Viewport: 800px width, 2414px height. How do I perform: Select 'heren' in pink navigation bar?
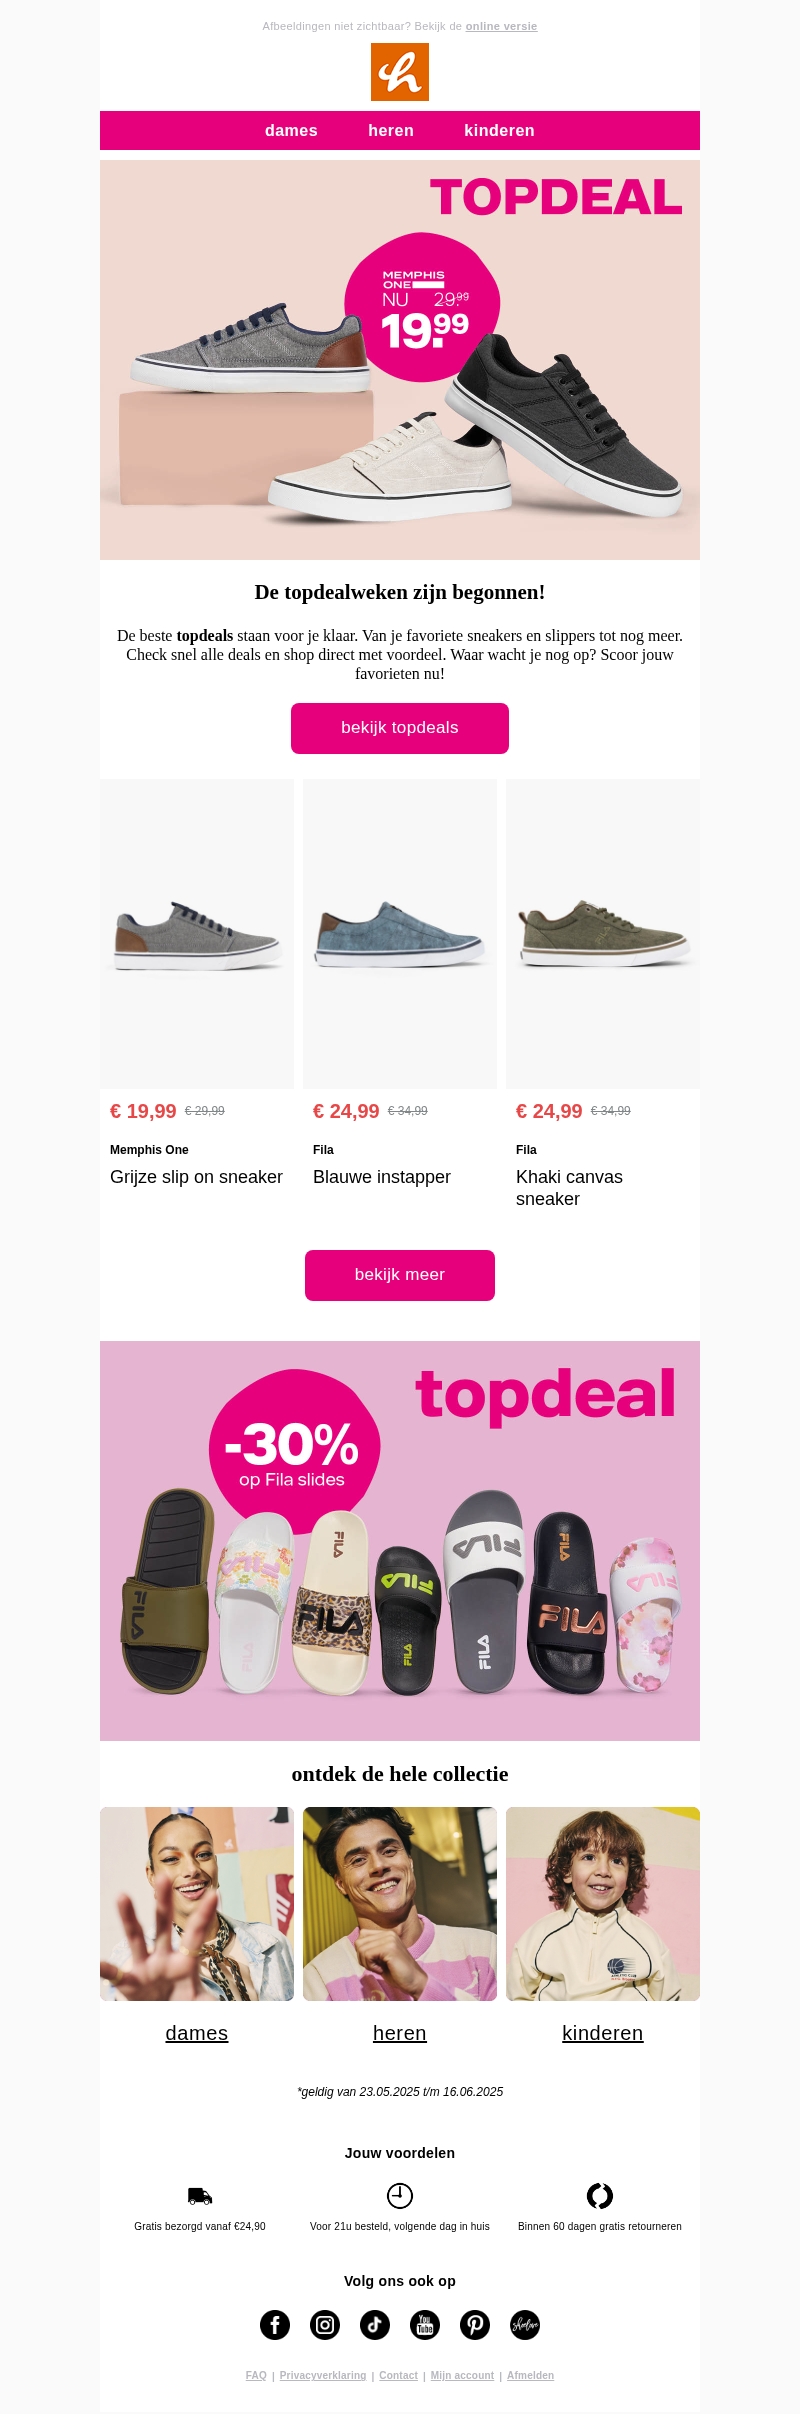[x=391, y=131]
